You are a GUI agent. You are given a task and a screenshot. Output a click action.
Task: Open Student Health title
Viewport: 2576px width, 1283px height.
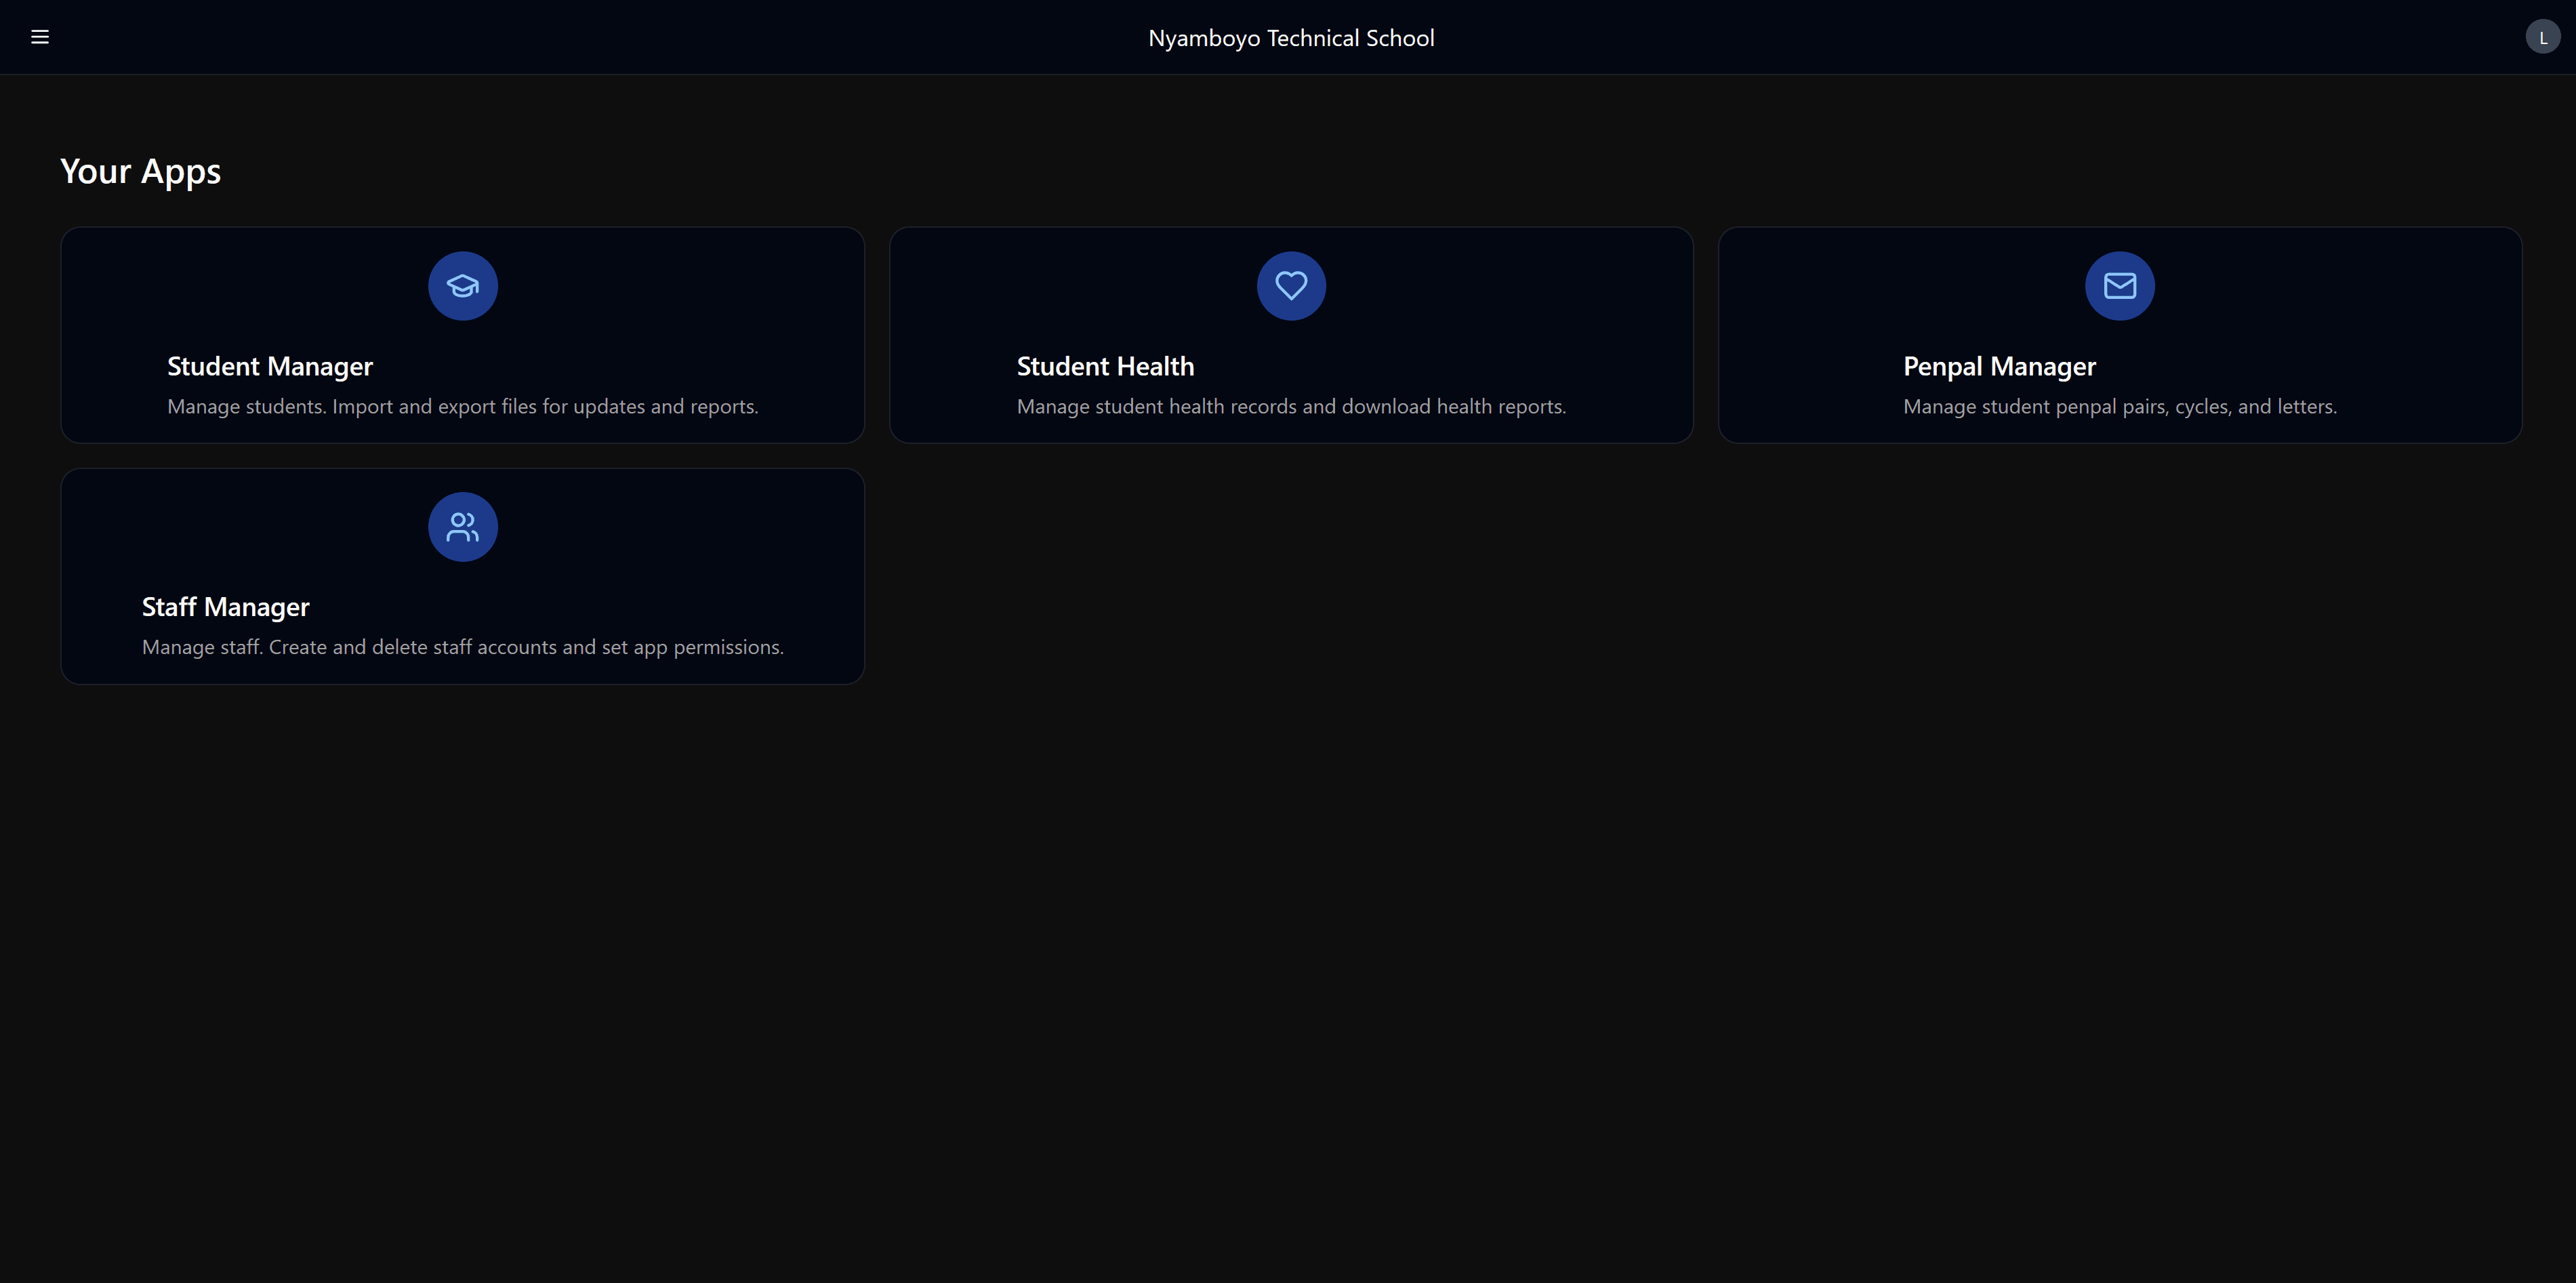point(1105,366)
